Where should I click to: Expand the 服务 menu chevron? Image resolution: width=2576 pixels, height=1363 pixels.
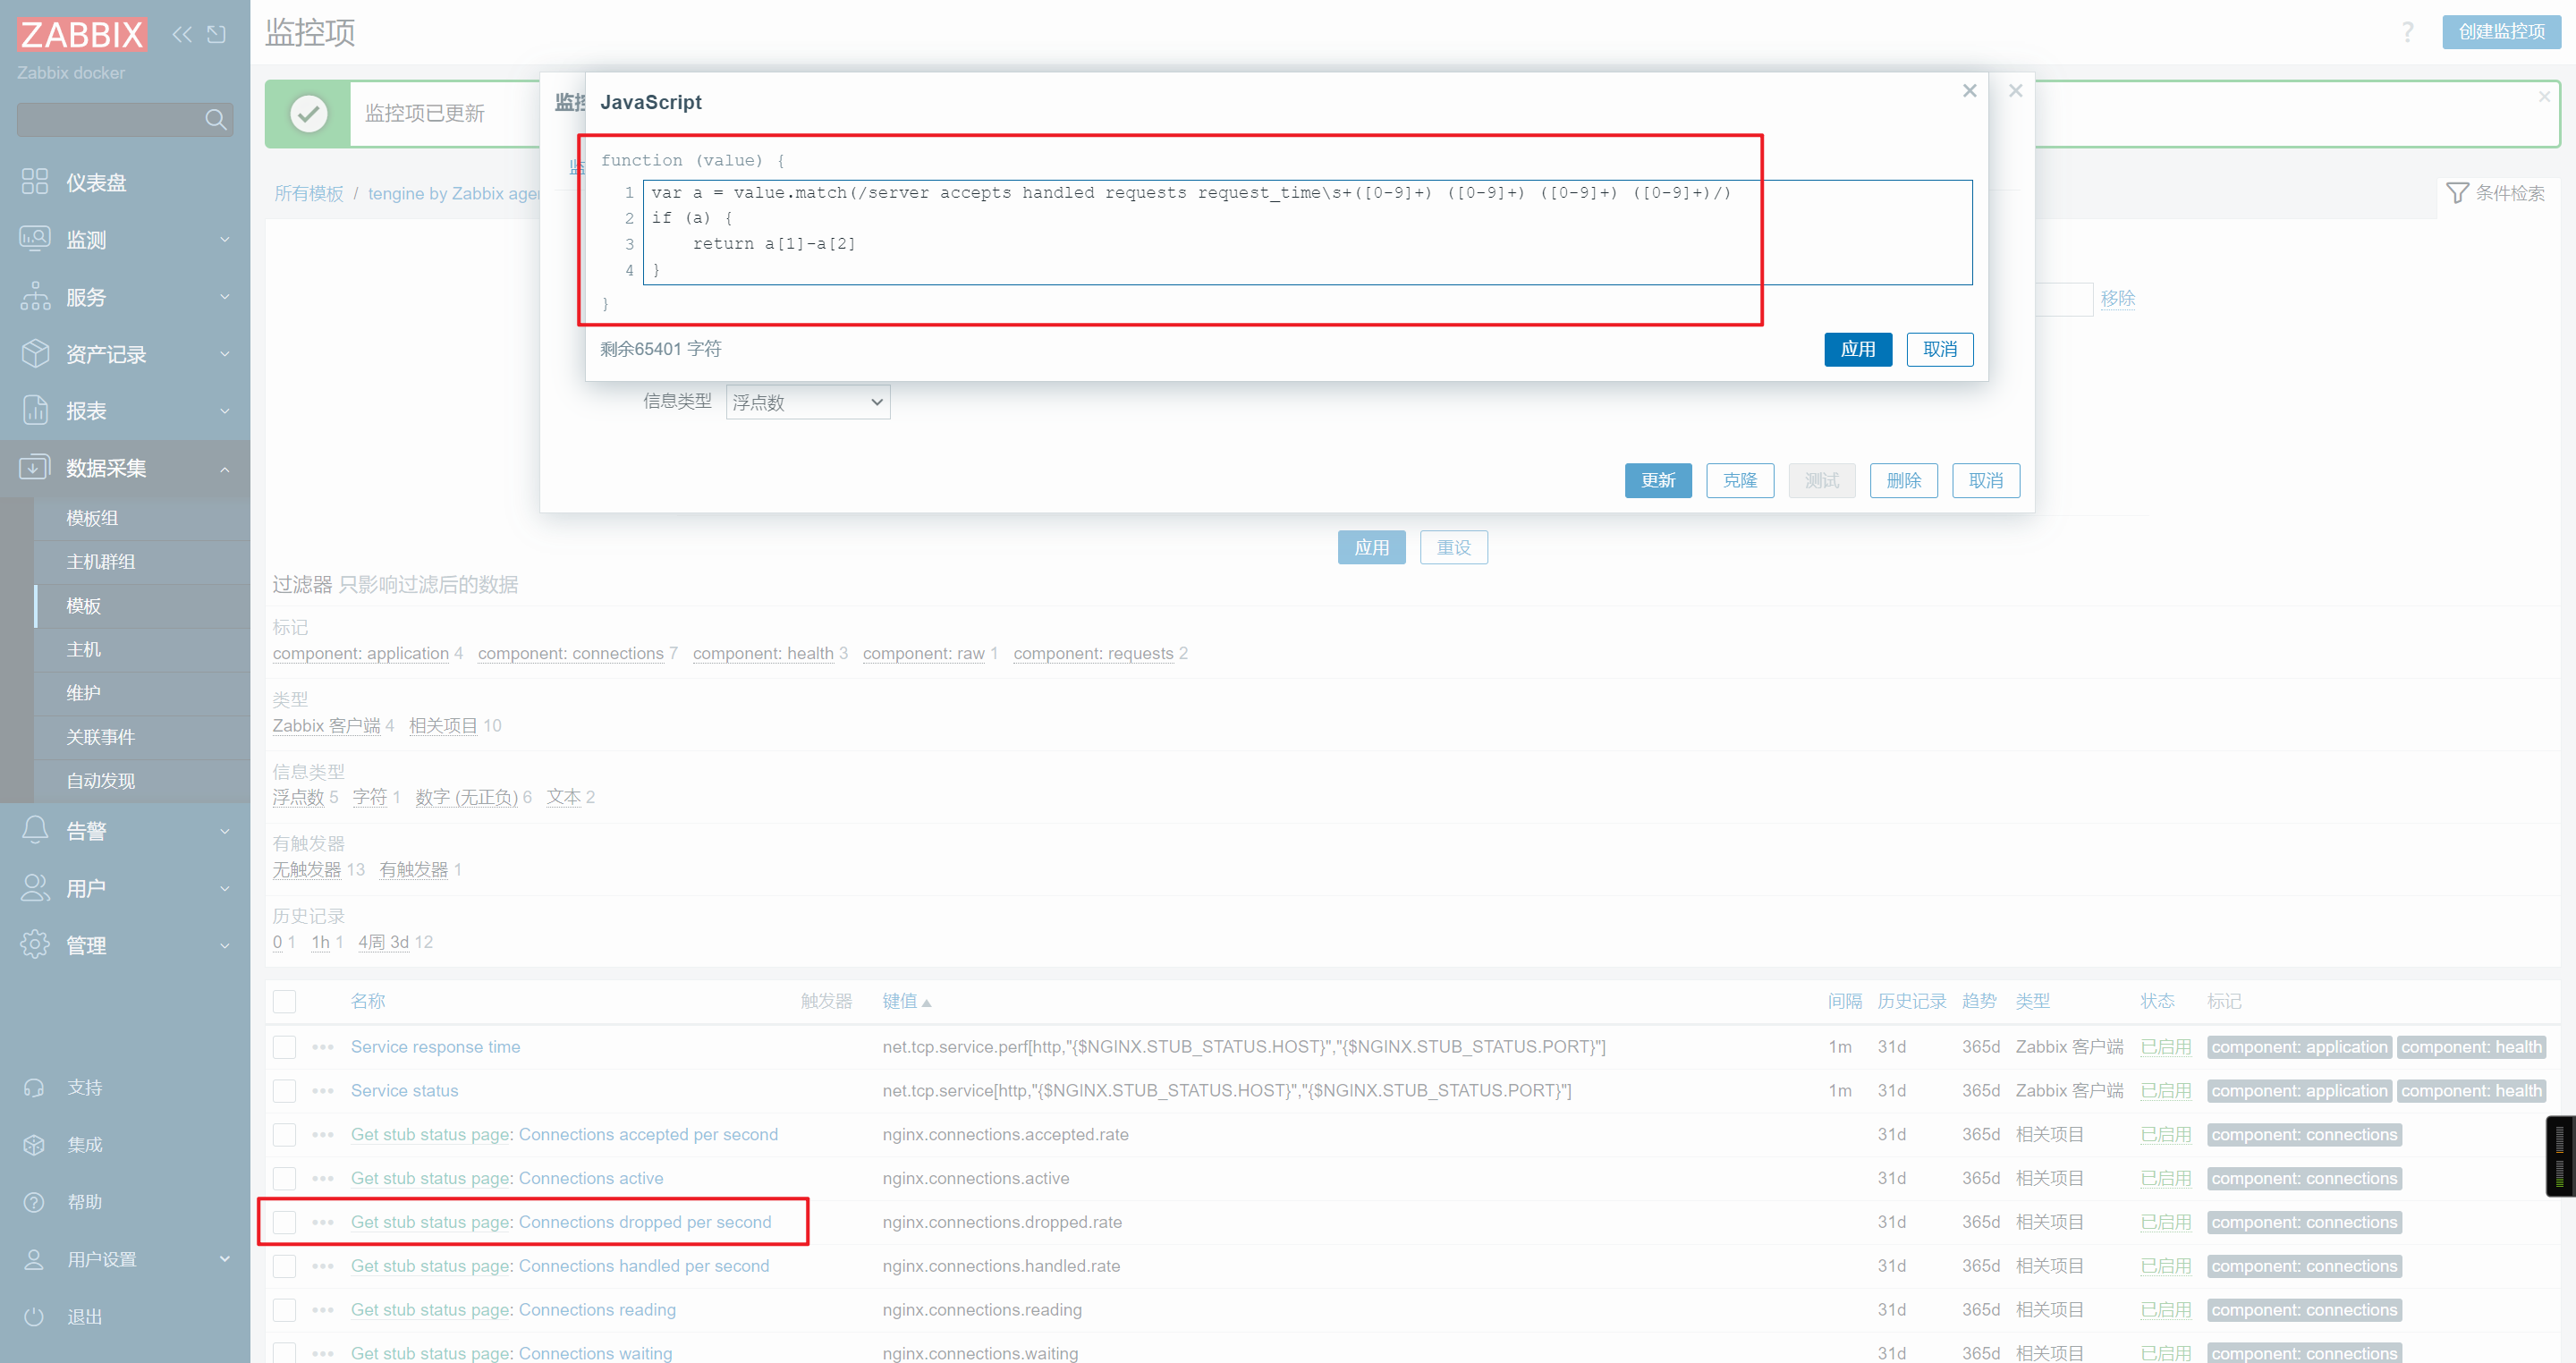tap(224, 297)
